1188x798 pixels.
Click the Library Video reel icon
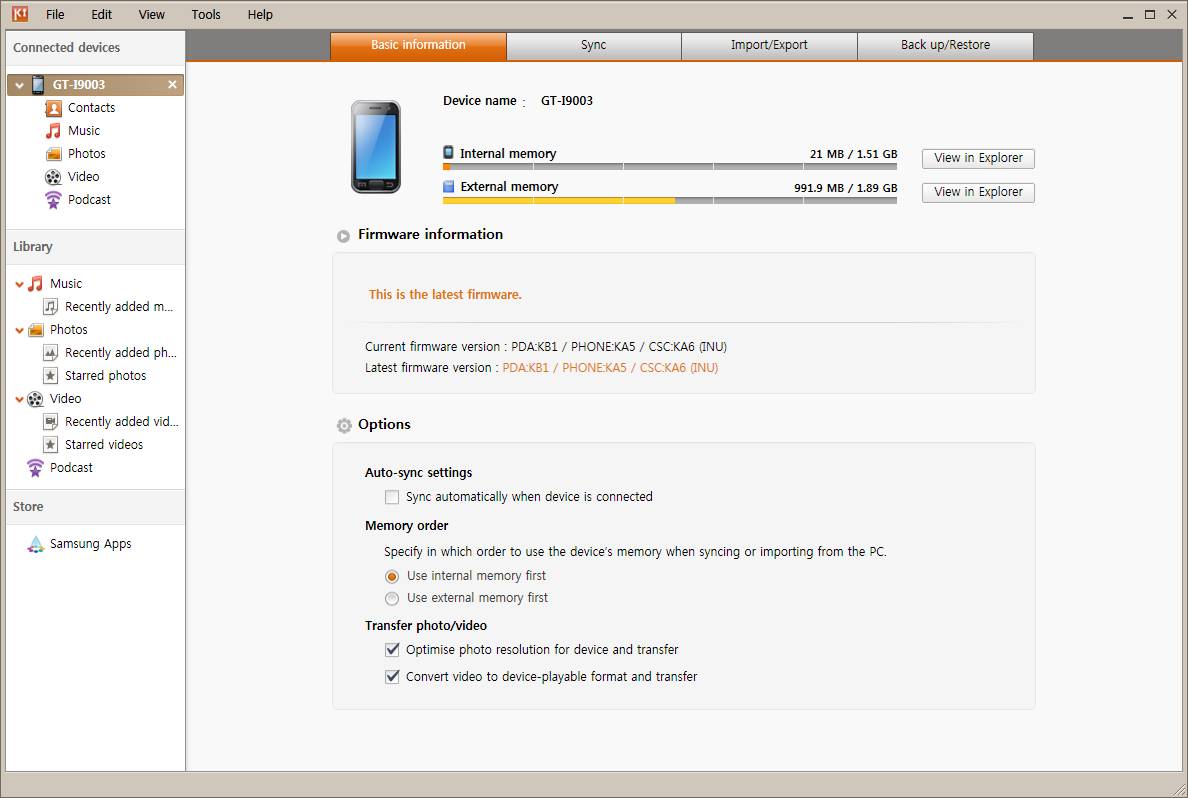[36, 399]
